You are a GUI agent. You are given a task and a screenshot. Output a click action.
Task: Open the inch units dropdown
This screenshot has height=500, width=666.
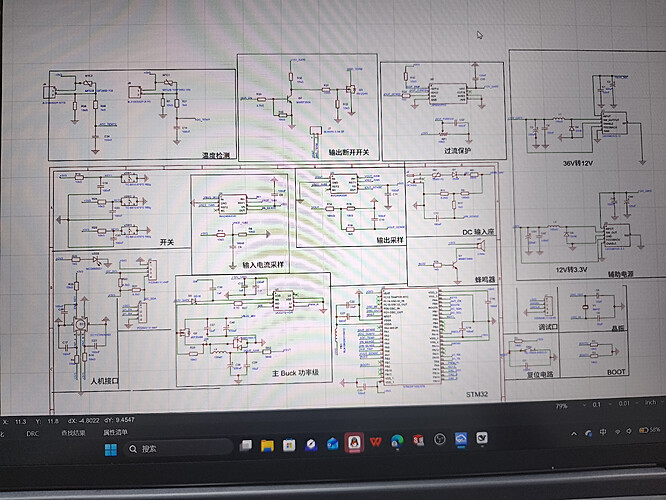[655, 402]
